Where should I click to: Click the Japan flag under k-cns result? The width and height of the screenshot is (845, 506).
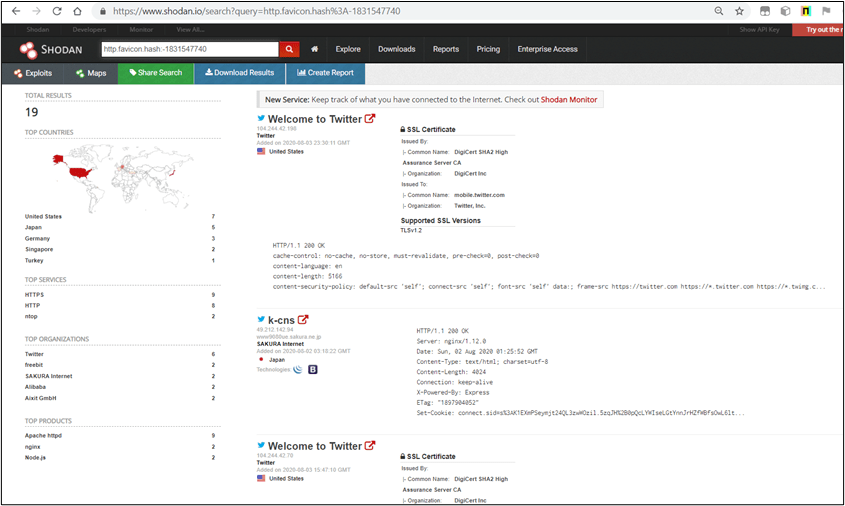(261, 359)
